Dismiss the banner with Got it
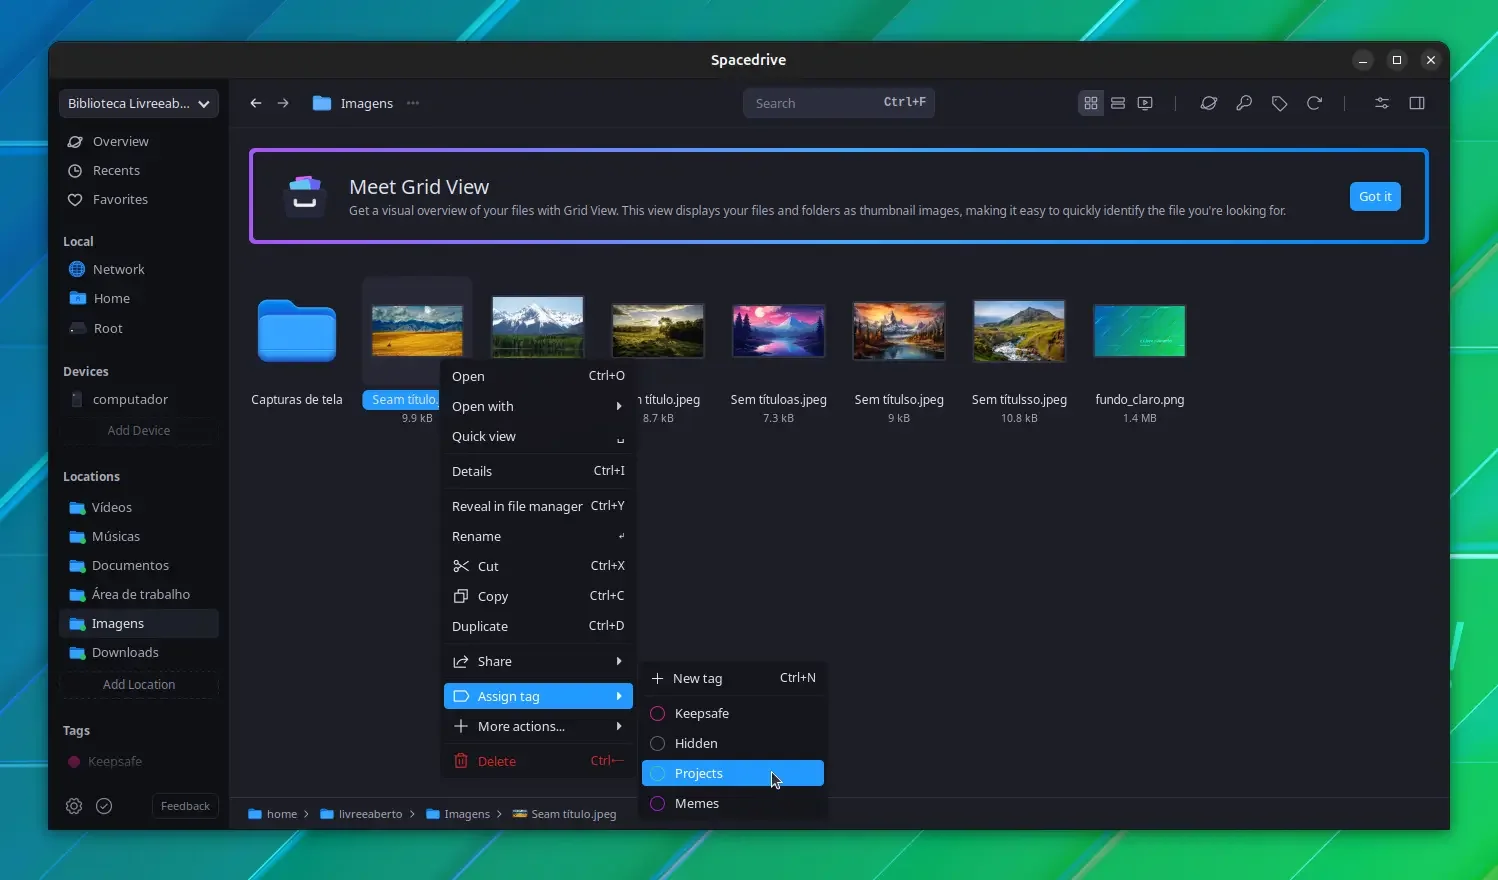This screenshot has height=880, width=1498. [x=1375, y=196]
